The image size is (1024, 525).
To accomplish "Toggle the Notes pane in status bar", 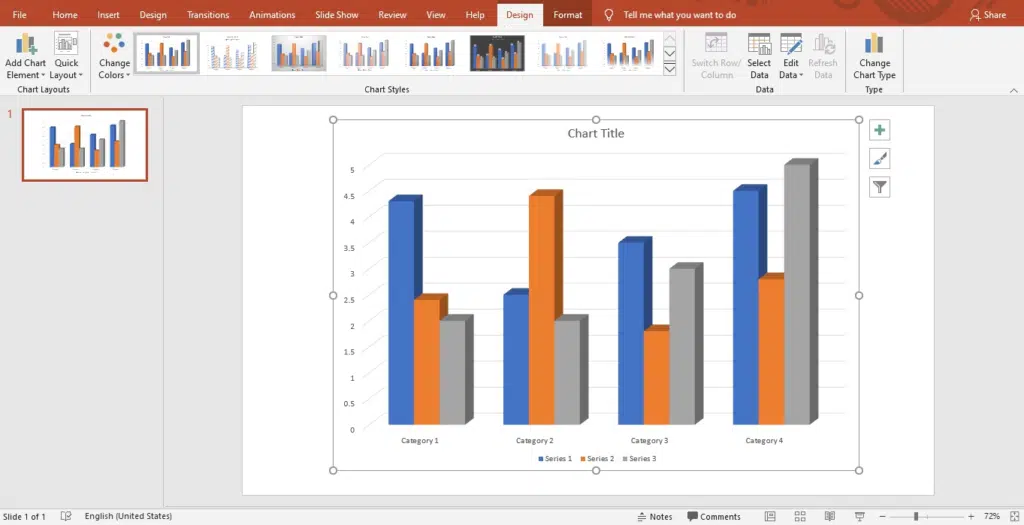I will [654, 517].
